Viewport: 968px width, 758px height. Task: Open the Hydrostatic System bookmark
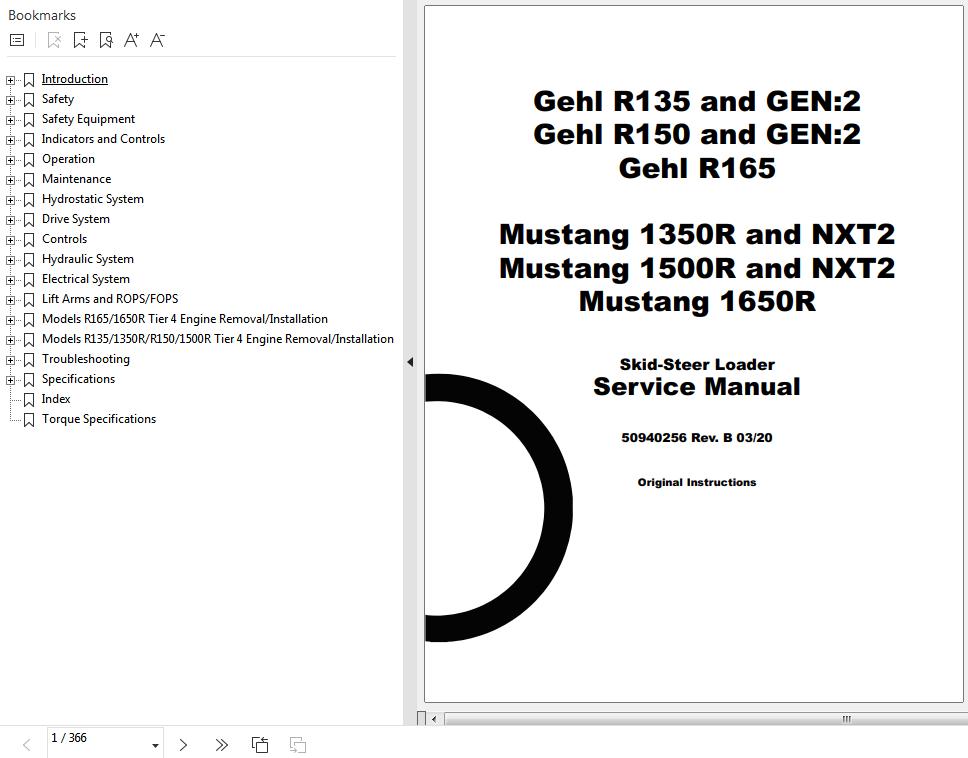pyautogui.click(x=93, y=199)
